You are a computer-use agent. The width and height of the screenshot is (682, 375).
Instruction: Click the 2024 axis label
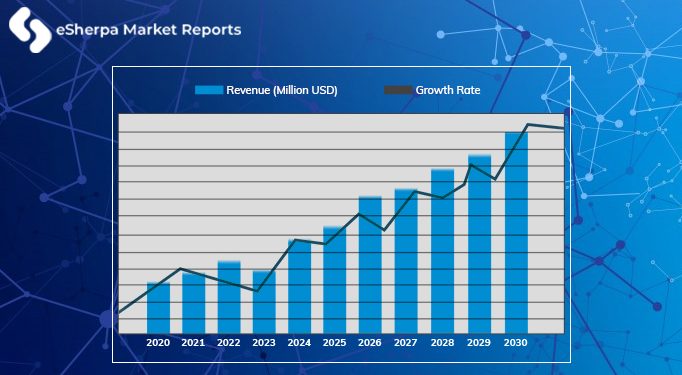[x=299, y=343]
